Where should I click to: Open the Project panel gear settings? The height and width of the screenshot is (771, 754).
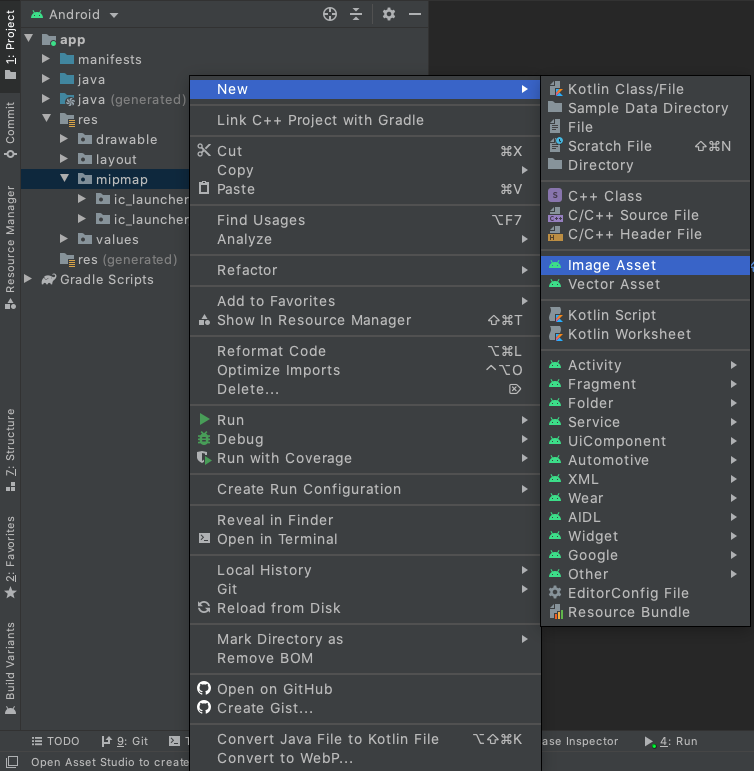tap(389, 14)
